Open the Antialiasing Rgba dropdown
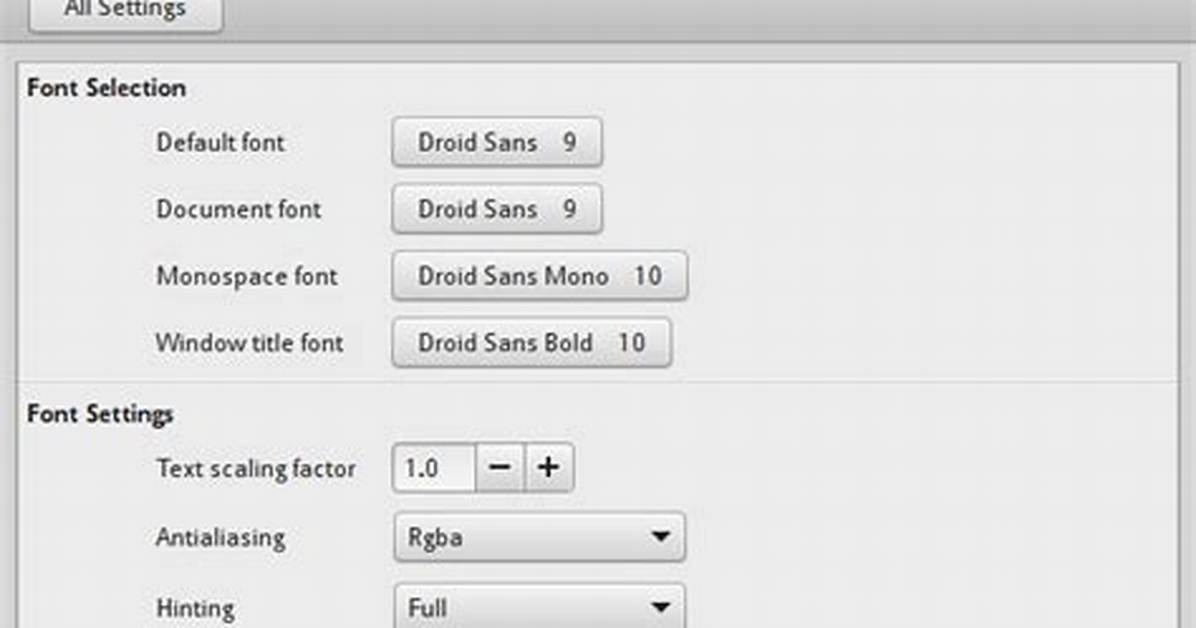 (x=539, y=537)
